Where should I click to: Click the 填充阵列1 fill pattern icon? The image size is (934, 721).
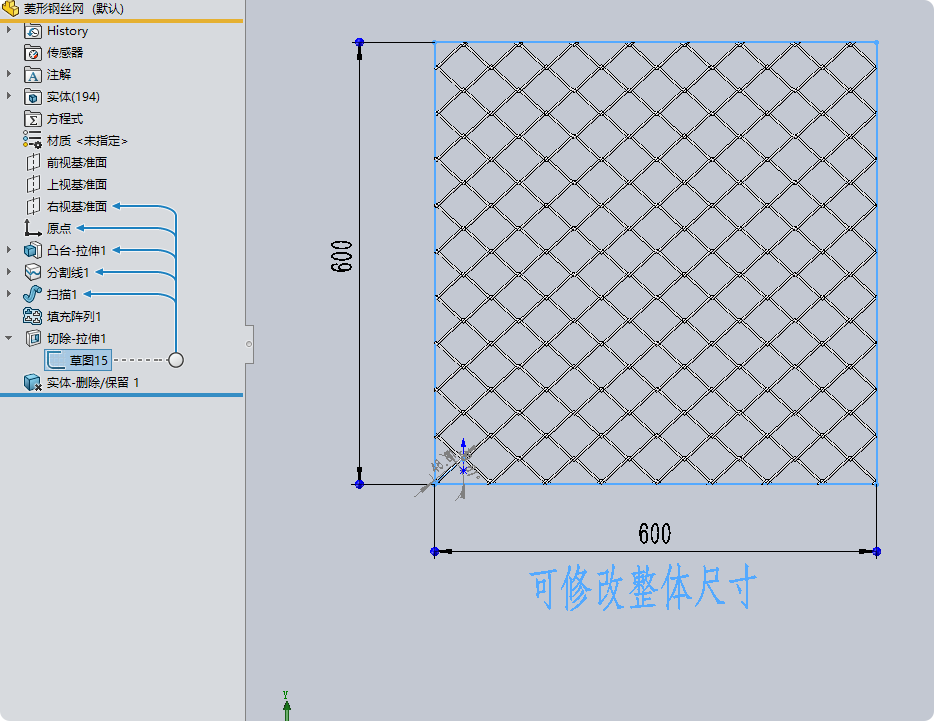[33, 316]
